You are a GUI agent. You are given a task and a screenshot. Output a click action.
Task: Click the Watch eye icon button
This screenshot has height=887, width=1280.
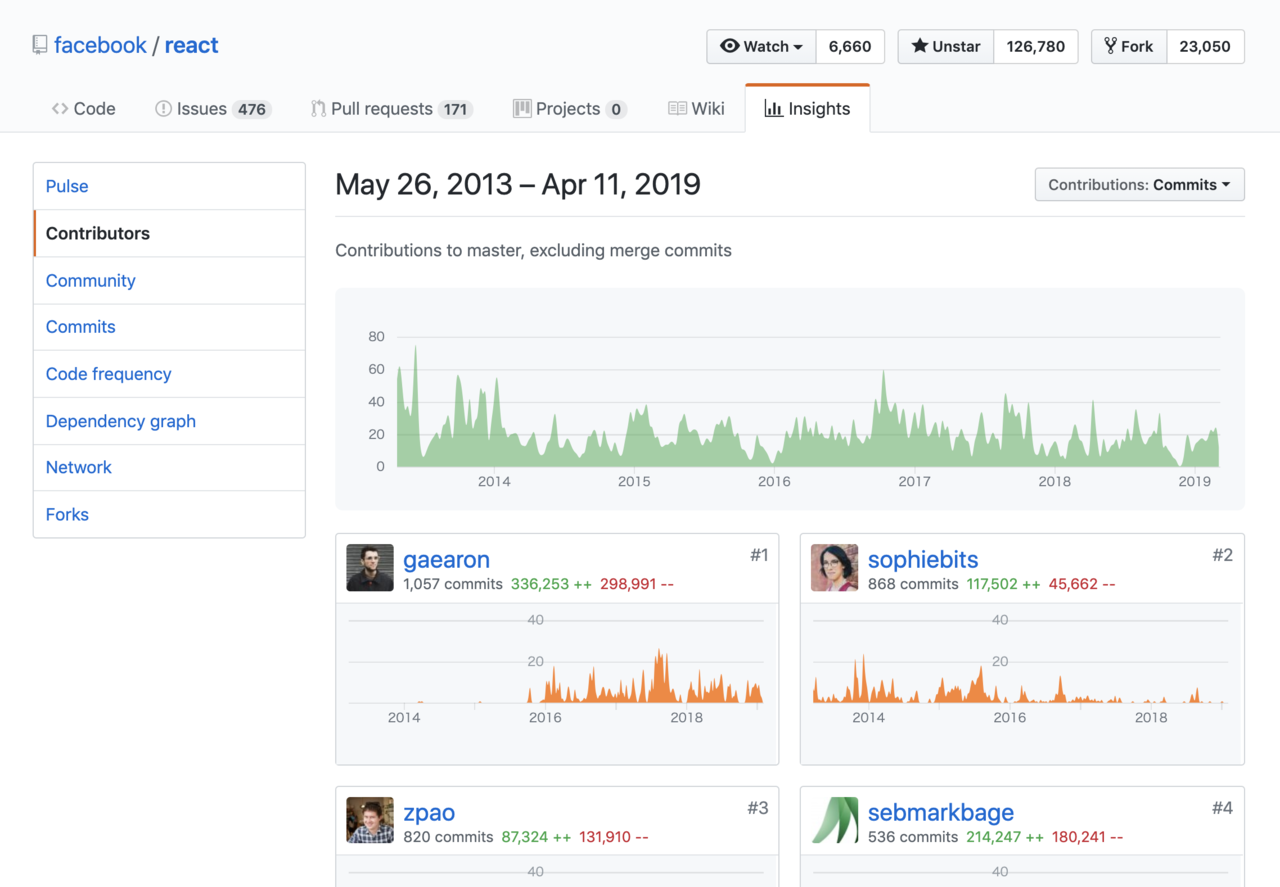click(x=730, y=46)
